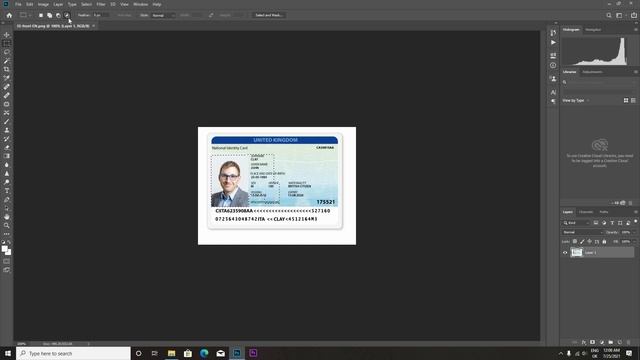Select the Gradient tool

[x=7, y=156]
